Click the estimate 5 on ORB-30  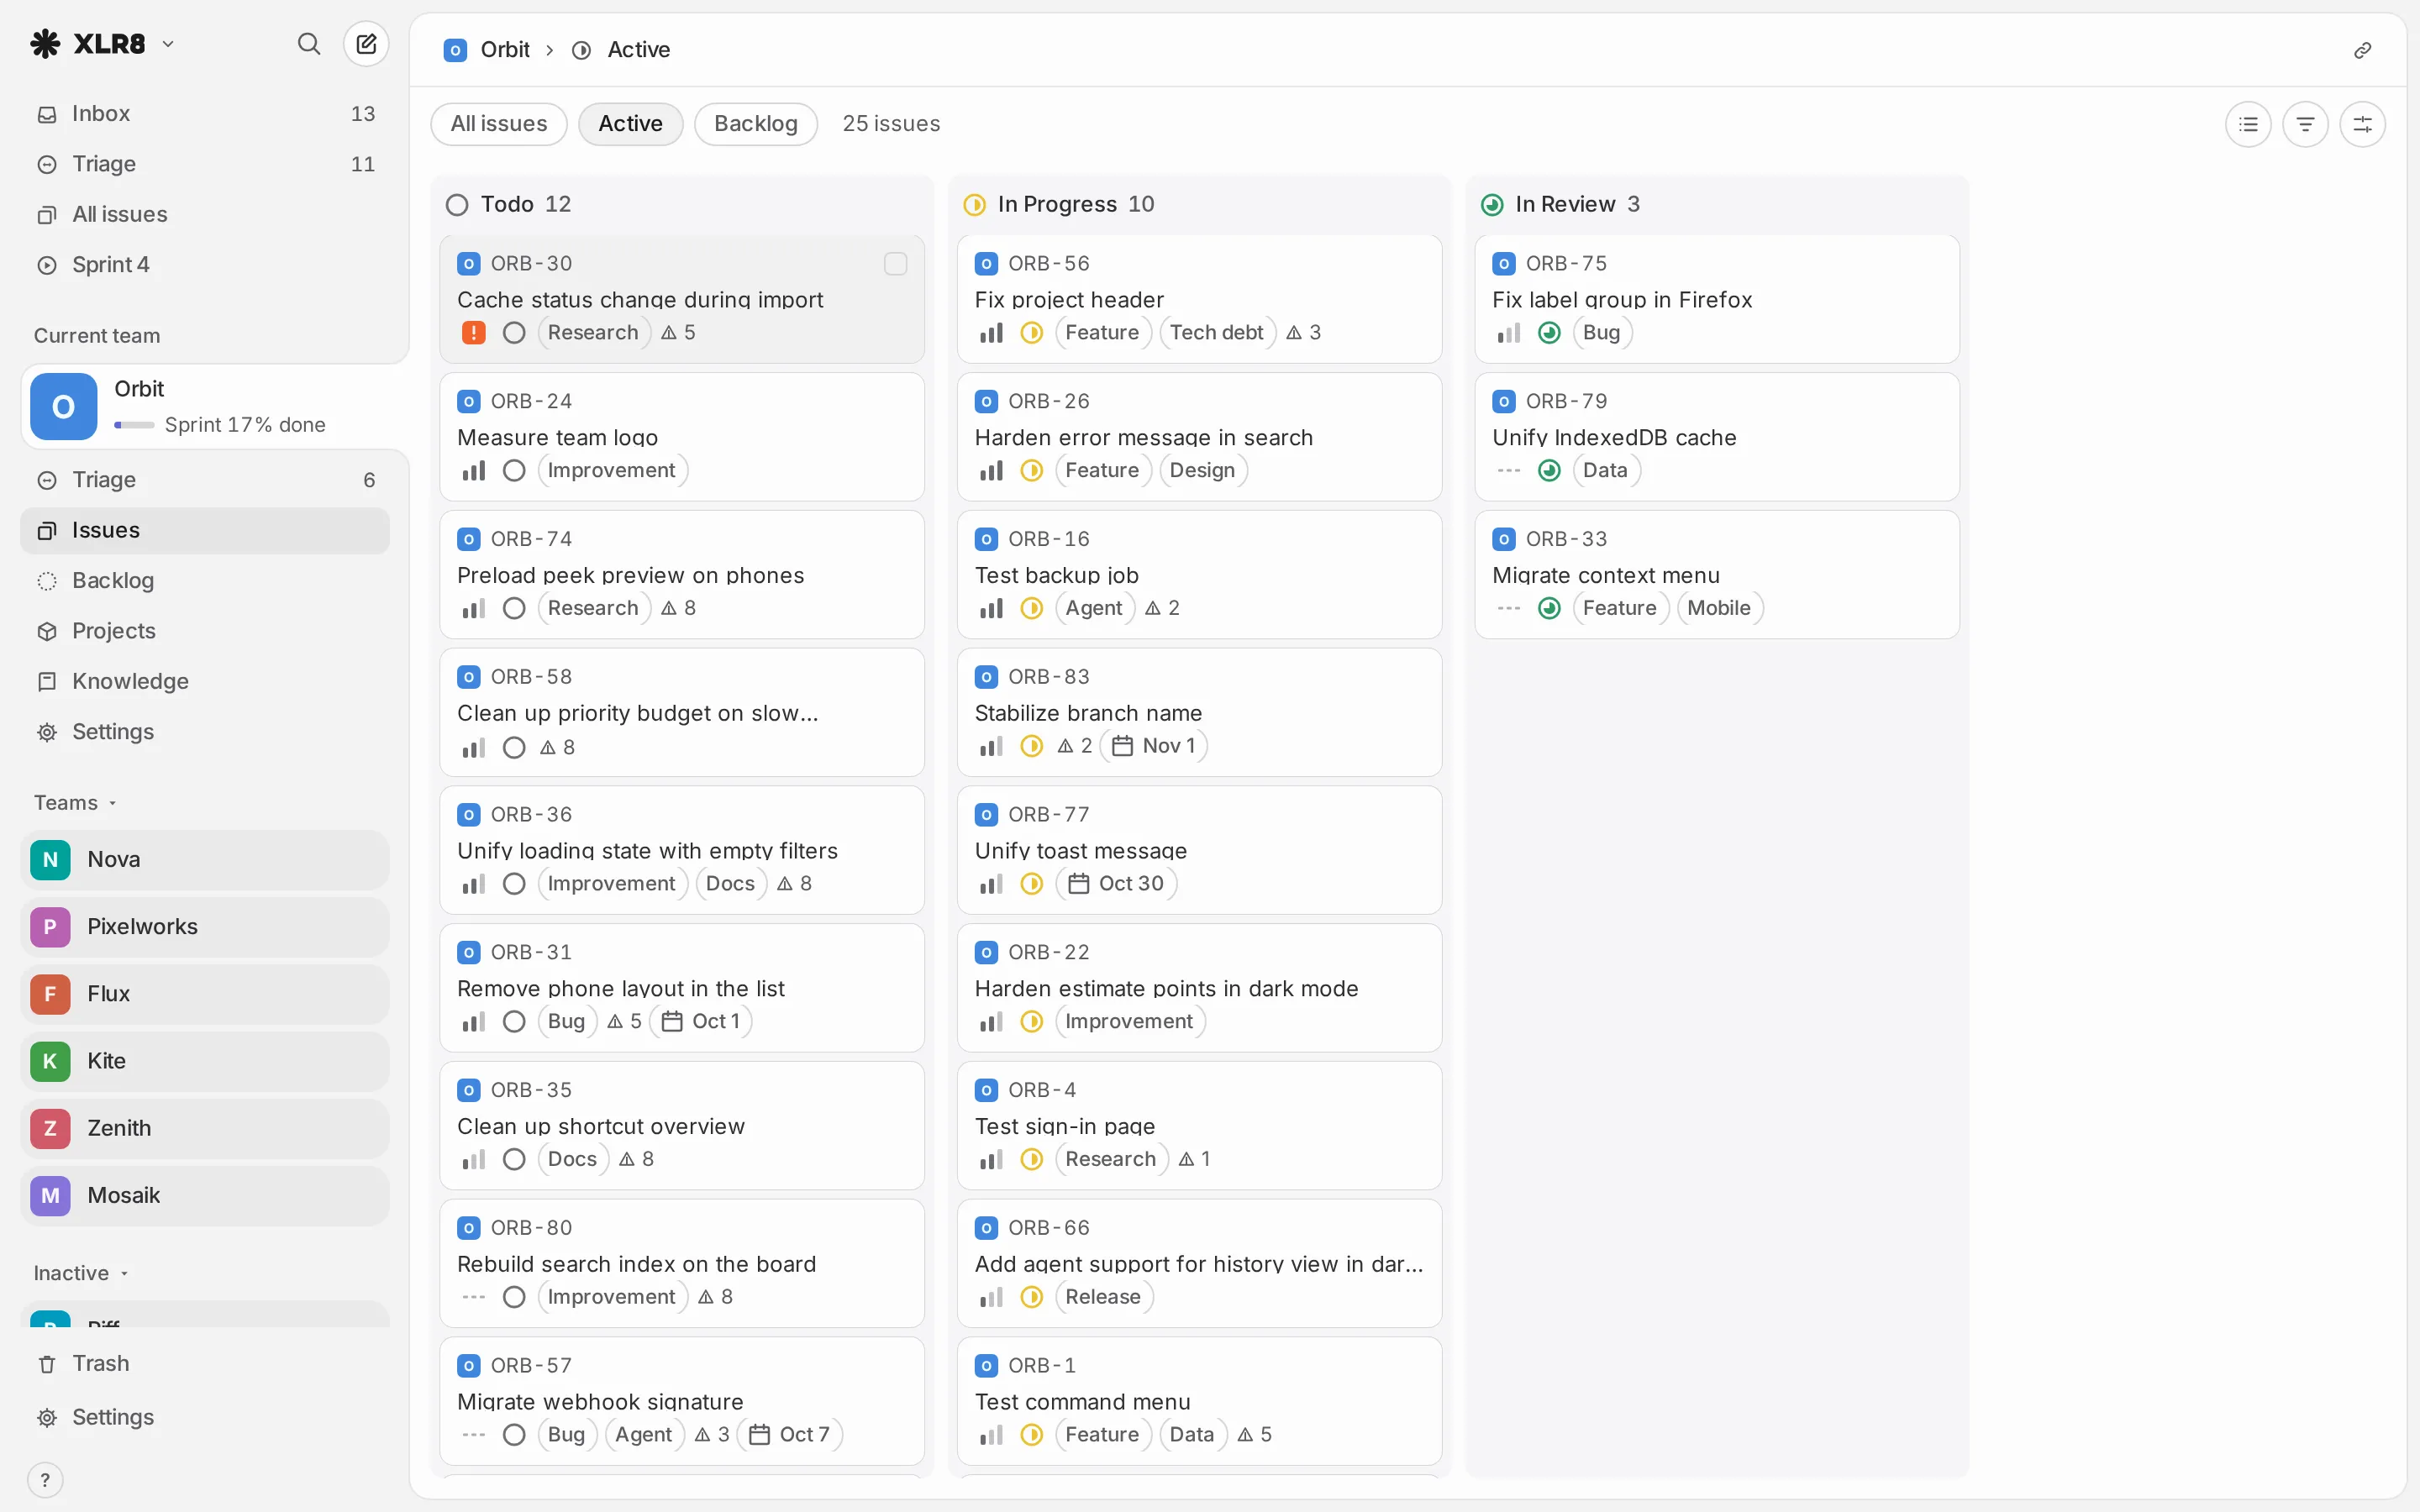679,333
